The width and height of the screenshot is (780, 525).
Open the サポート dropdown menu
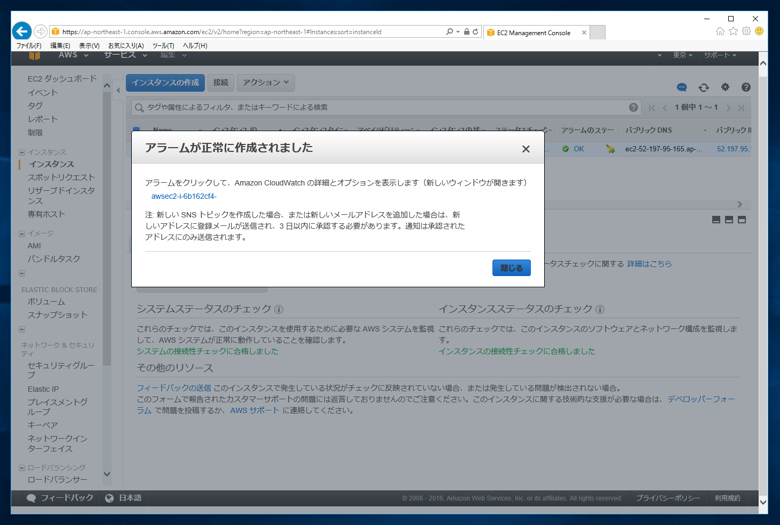(720, 55)
